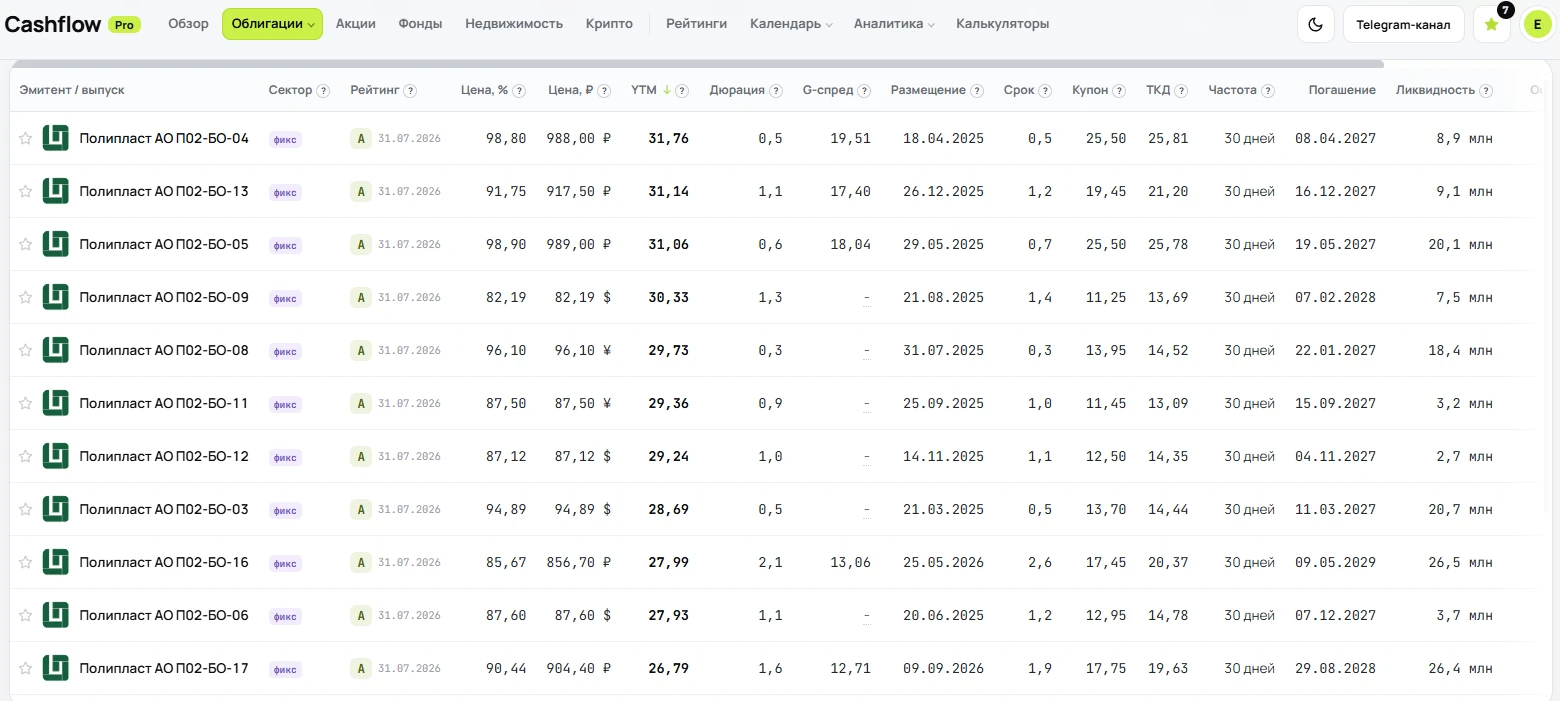Sort by Погашение column header
1560x701 pixels.
click(1342, 90)
